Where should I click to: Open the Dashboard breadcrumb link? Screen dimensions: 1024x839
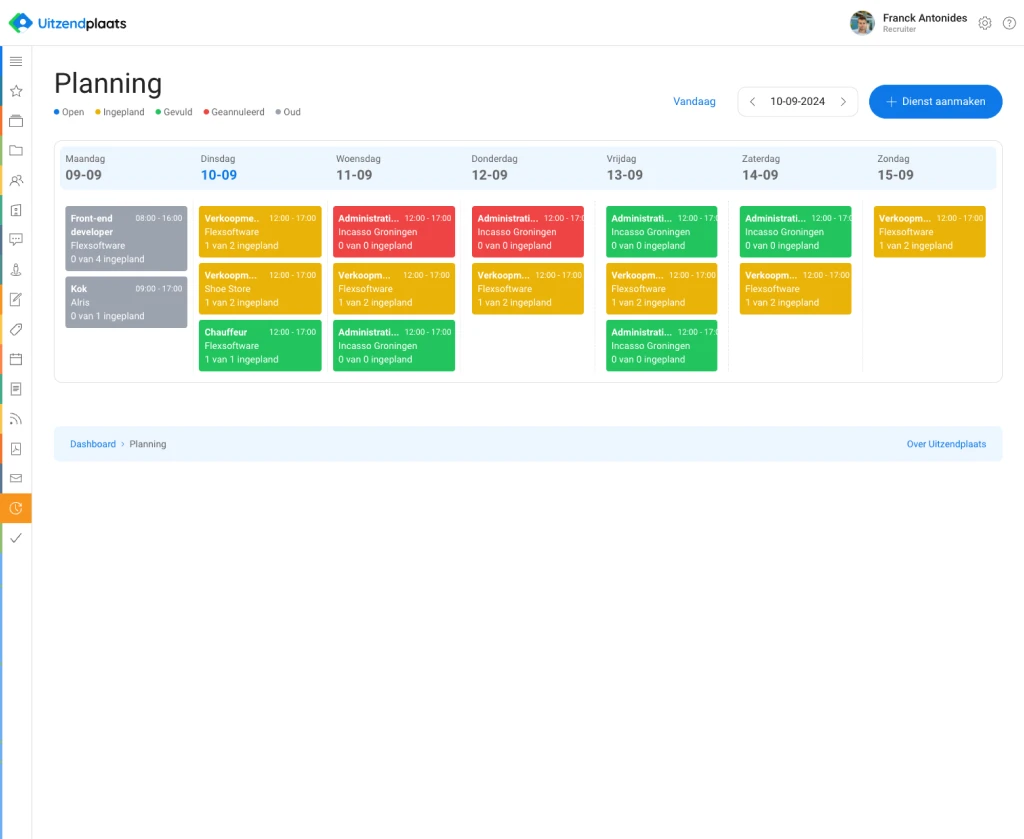(x=93, y=444)
